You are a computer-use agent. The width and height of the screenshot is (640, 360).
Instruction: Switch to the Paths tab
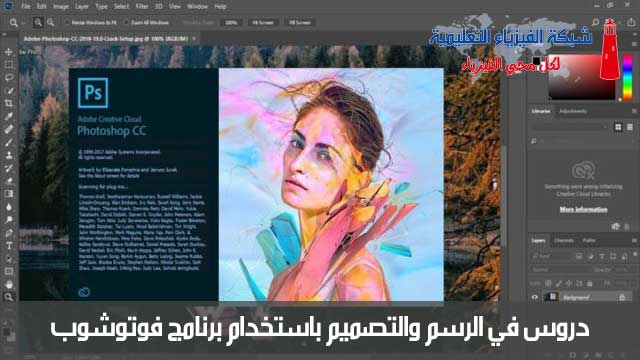(589, 240)
